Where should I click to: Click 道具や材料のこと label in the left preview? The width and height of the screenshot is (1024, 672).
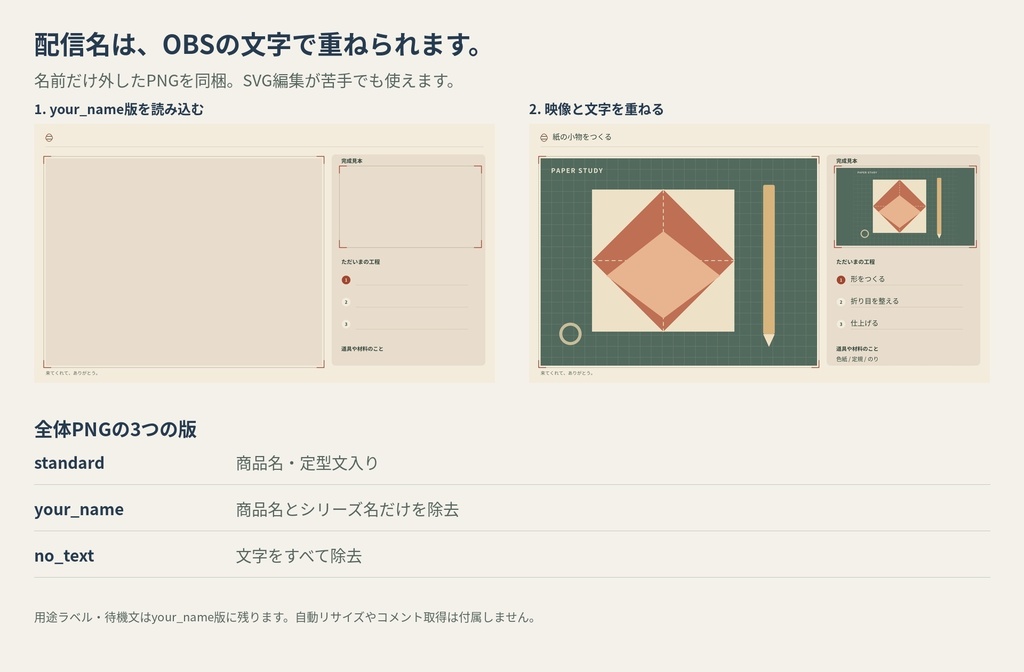click(x=362, y=349)
